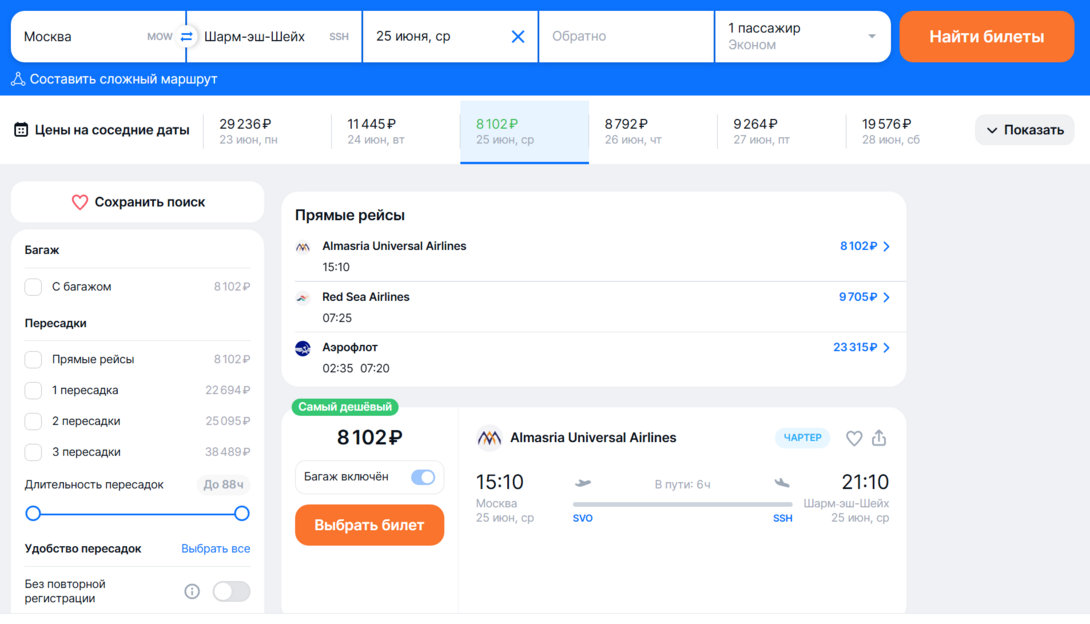
Task: Clear the departure date 25 июня
Action: [x=517, y=37]
